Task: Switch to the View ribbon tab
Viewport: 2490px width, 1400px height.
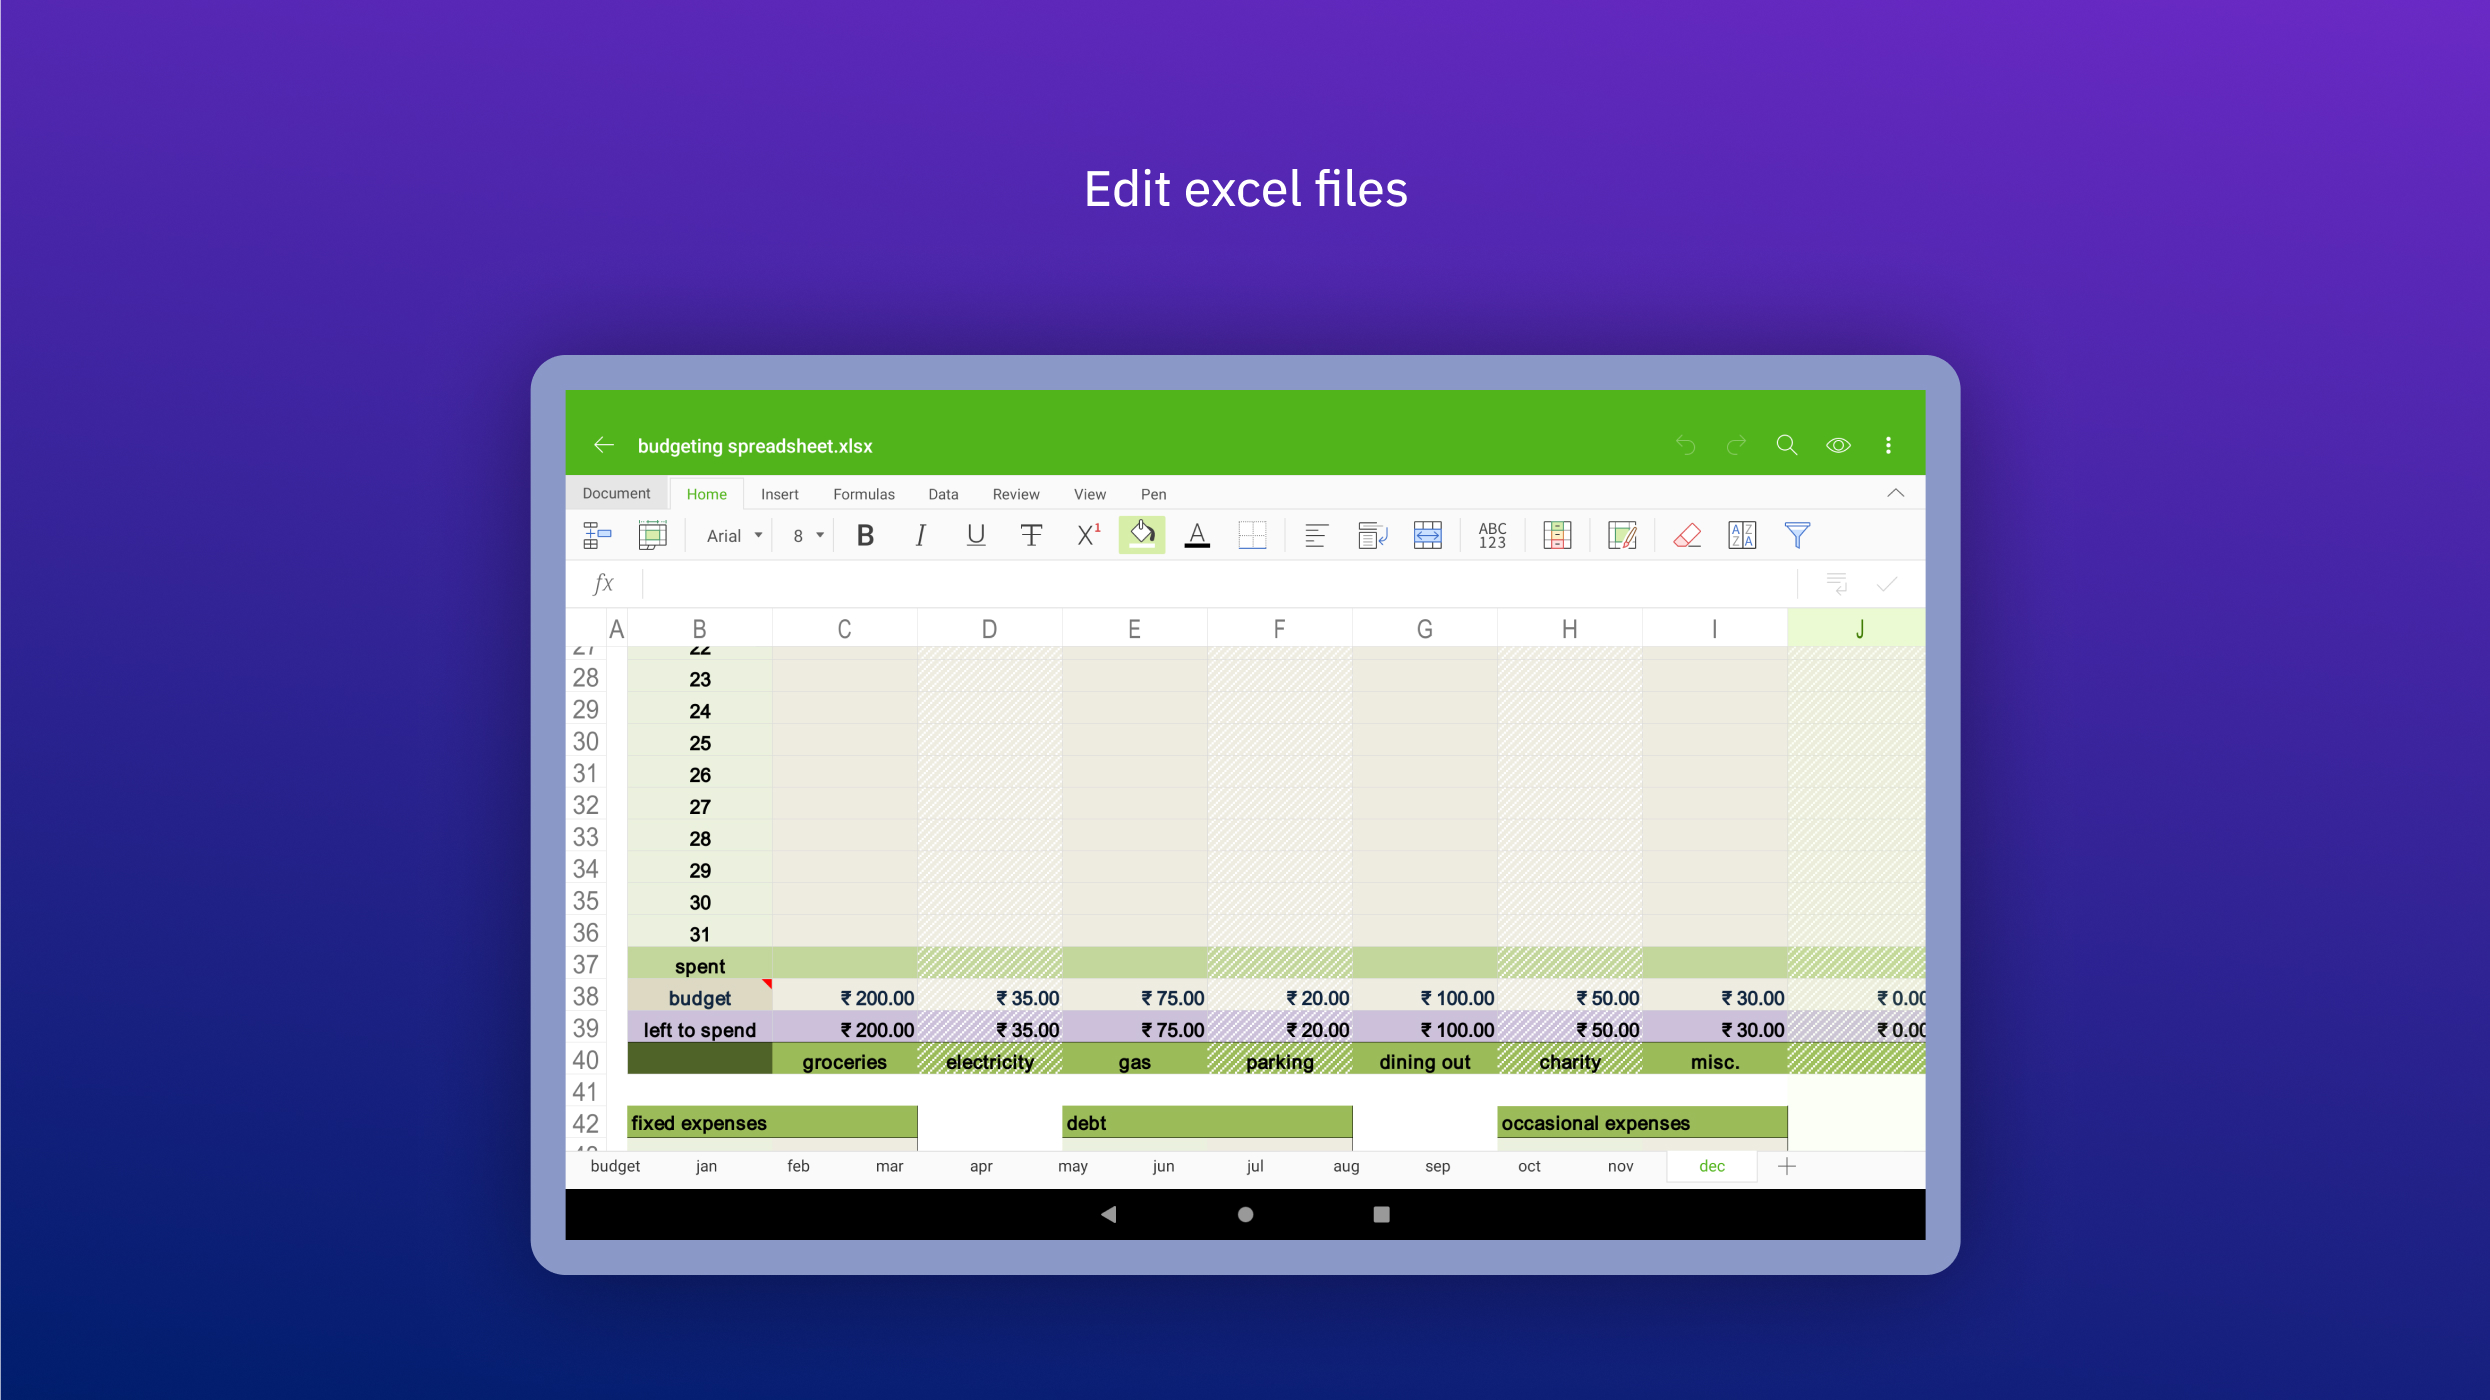Action: (x=1089, y=494)
